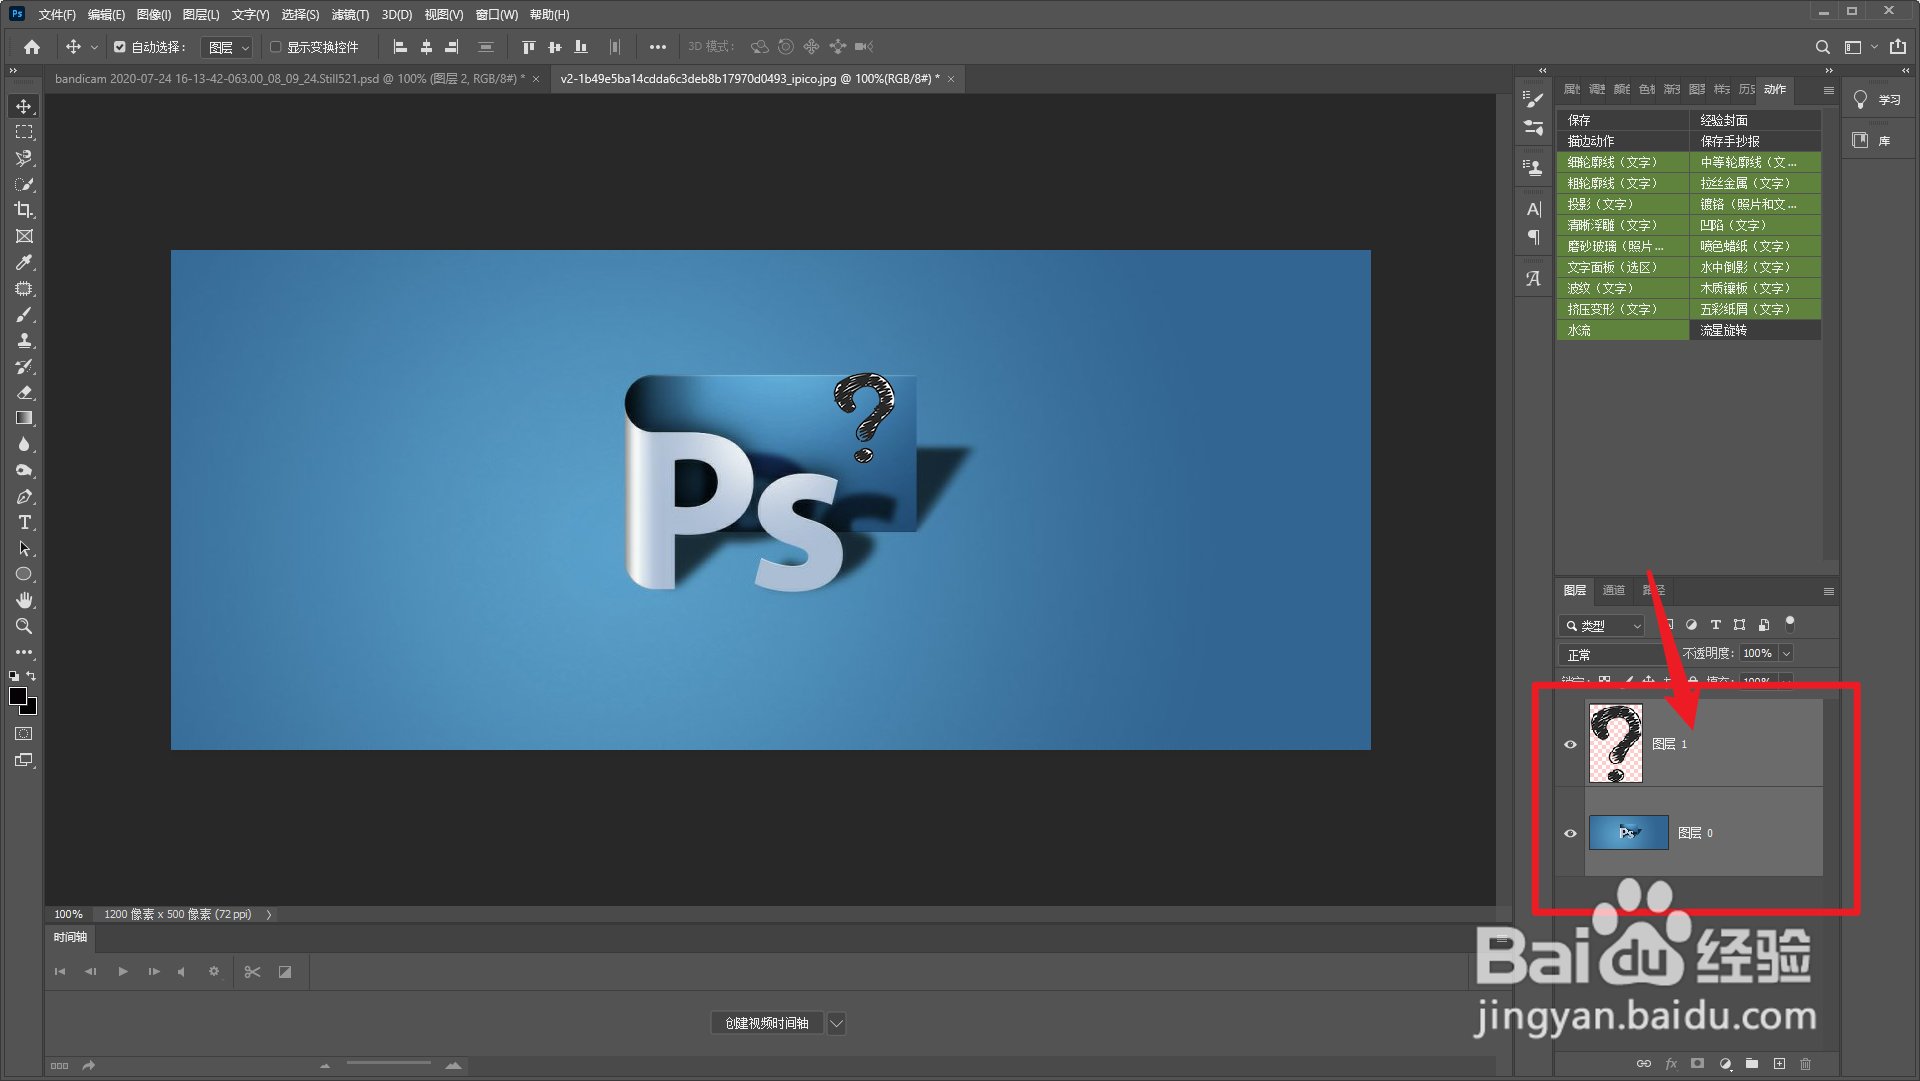Click the 创建视频时间轴 button
This screenshot has height=1081, width=1920.
click(767, 1023)
